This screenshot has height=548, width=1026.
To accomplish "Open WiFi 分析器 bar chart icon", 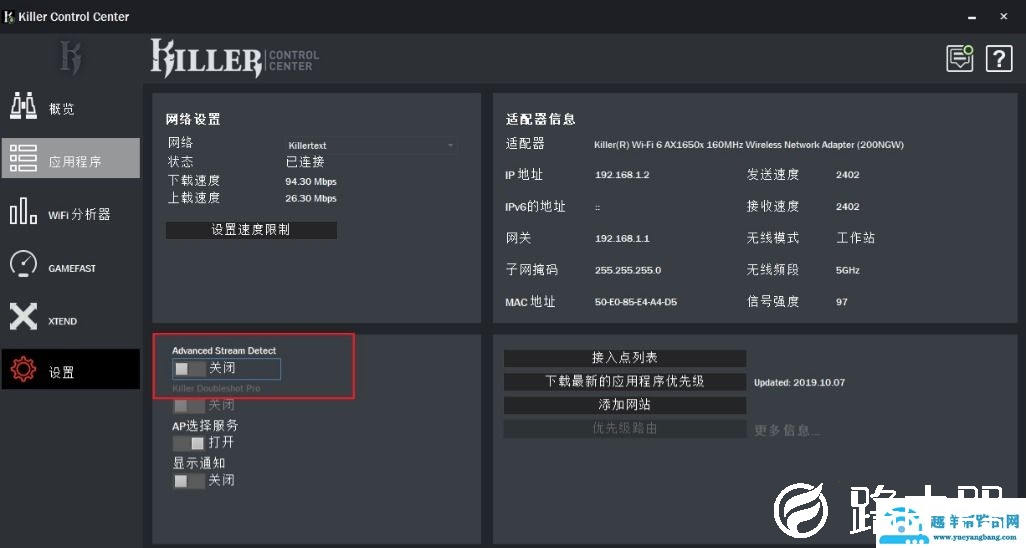I will click(24, 211).
